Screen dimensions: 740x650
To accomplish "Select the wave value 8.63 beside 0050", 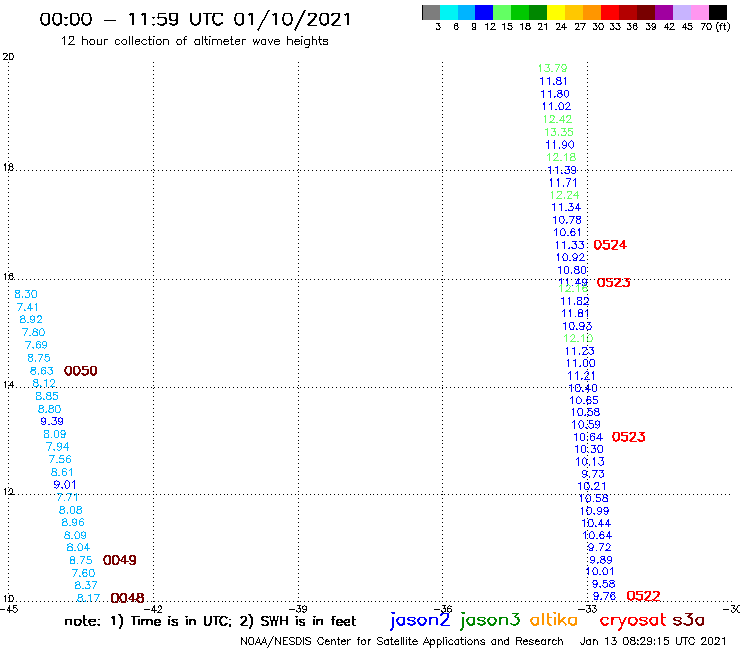I will [42, 371].
